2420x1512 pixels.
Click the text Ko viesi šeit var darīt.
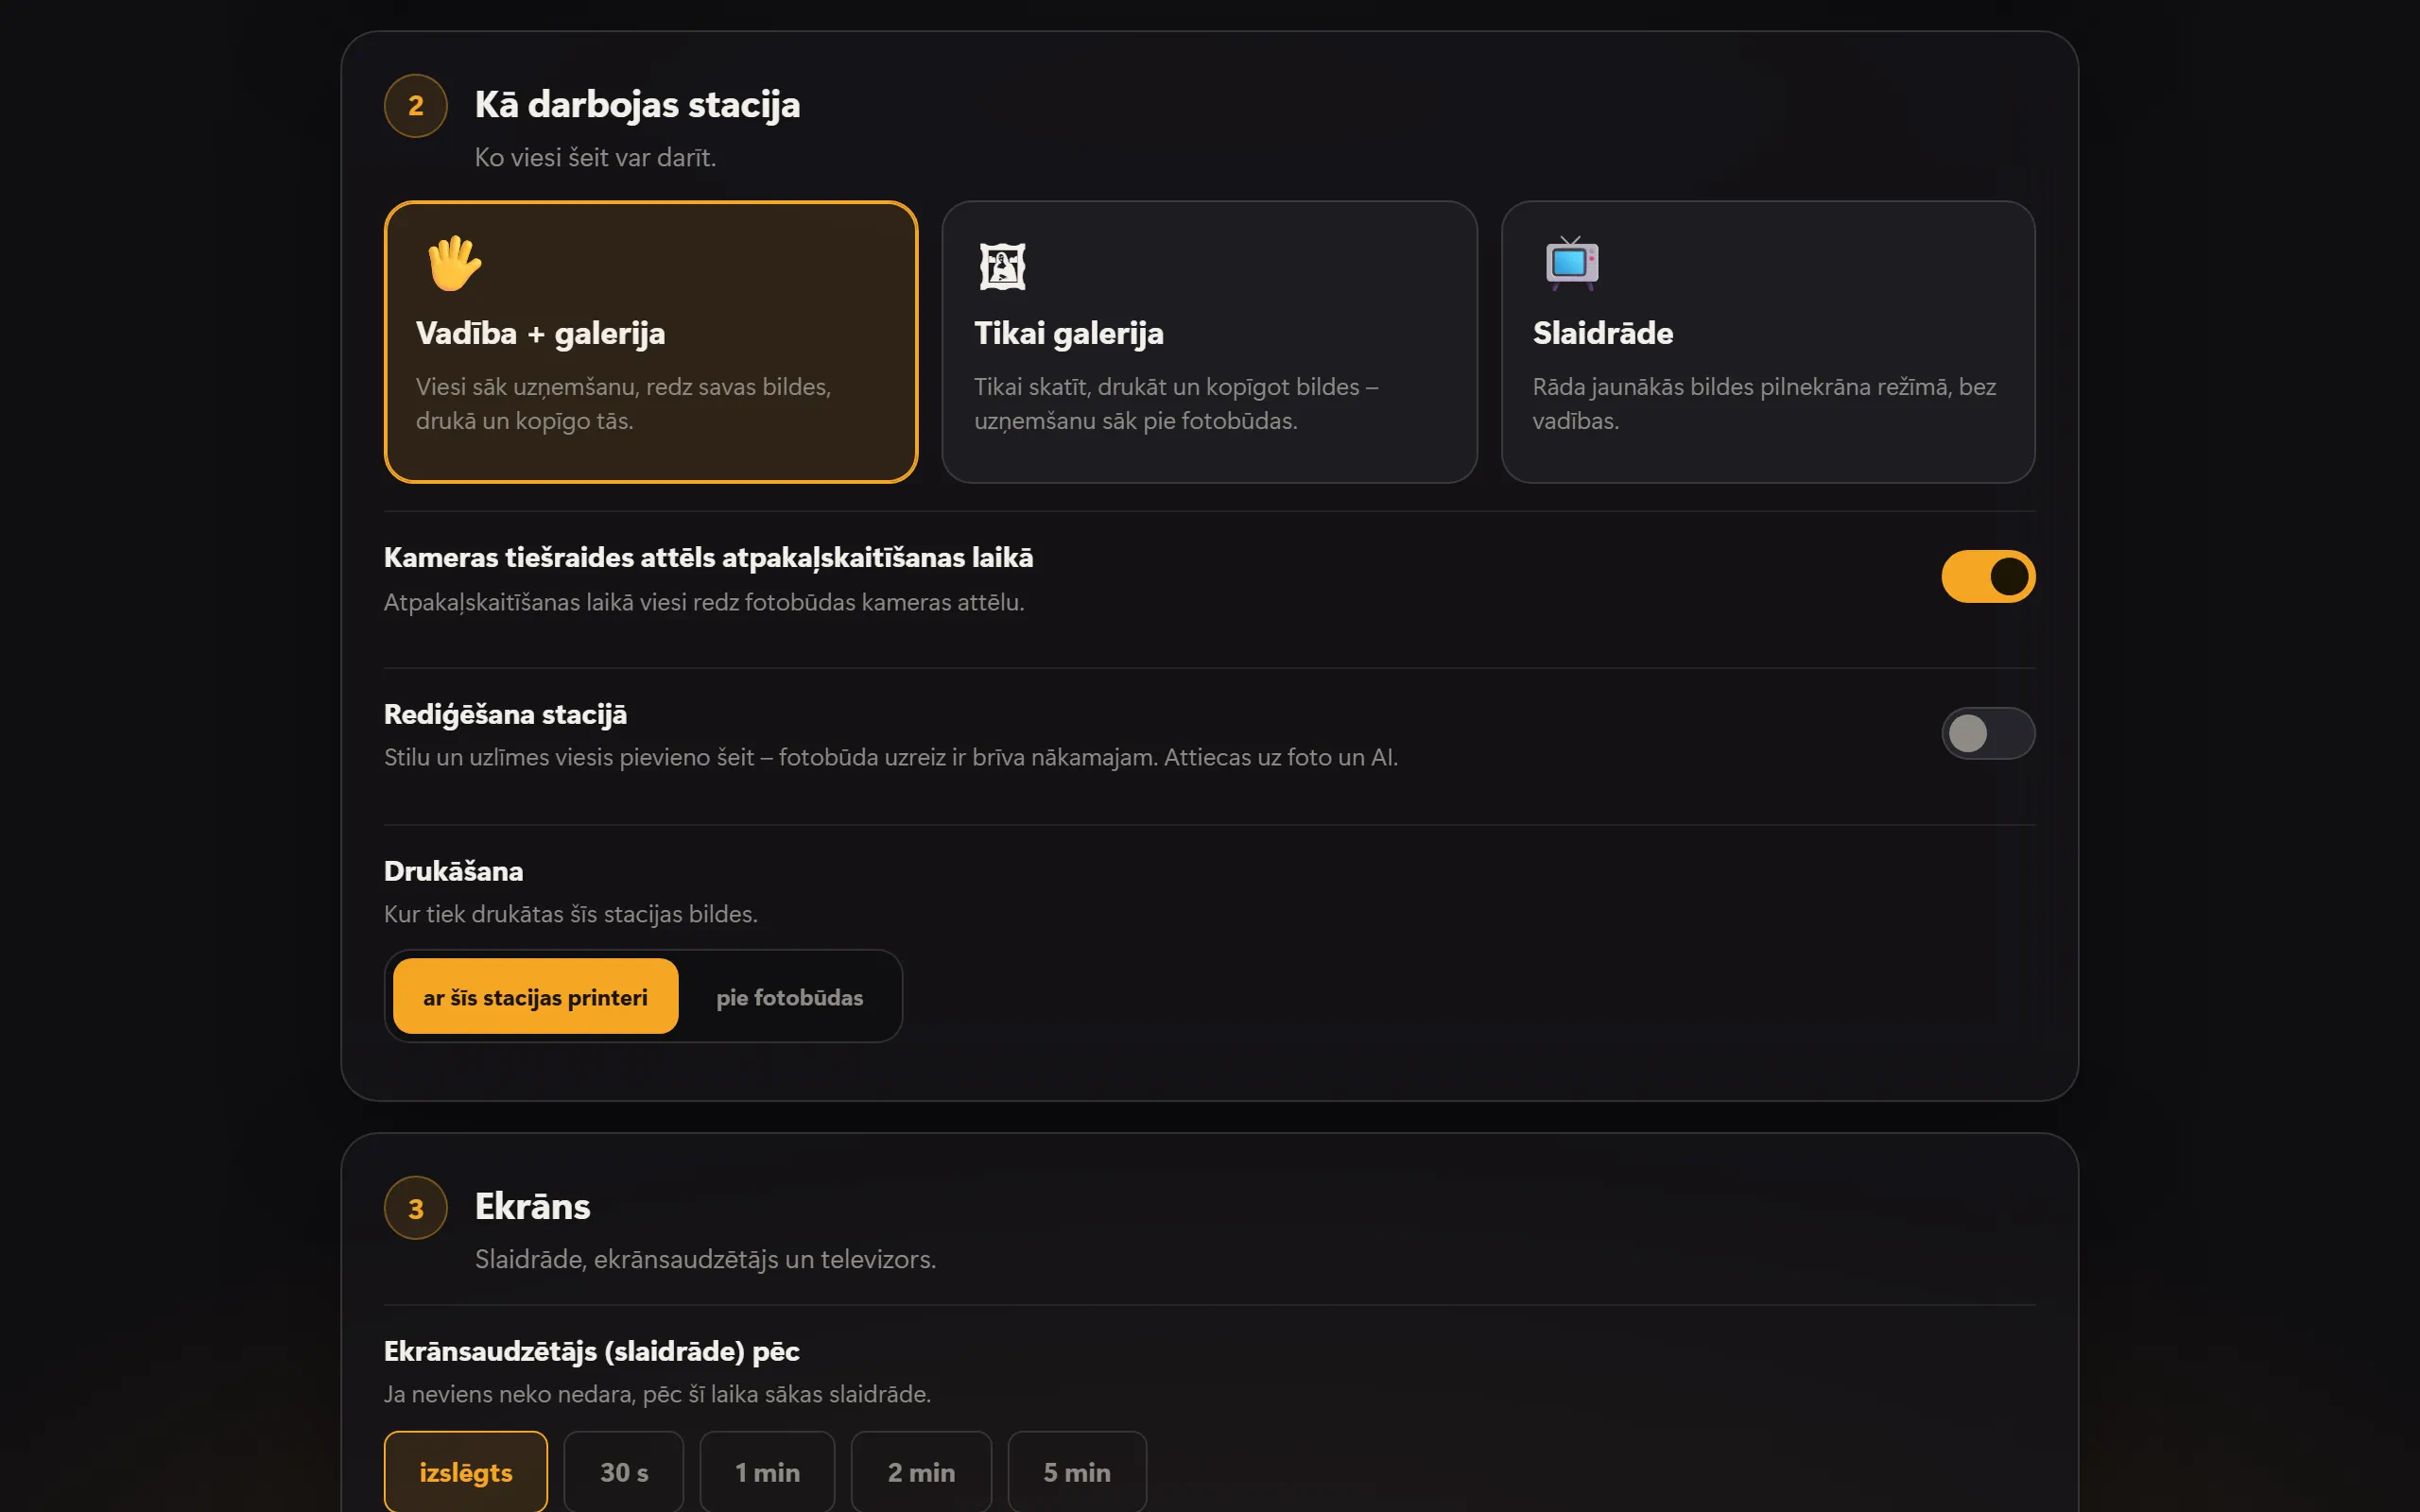tap(595, 158)
